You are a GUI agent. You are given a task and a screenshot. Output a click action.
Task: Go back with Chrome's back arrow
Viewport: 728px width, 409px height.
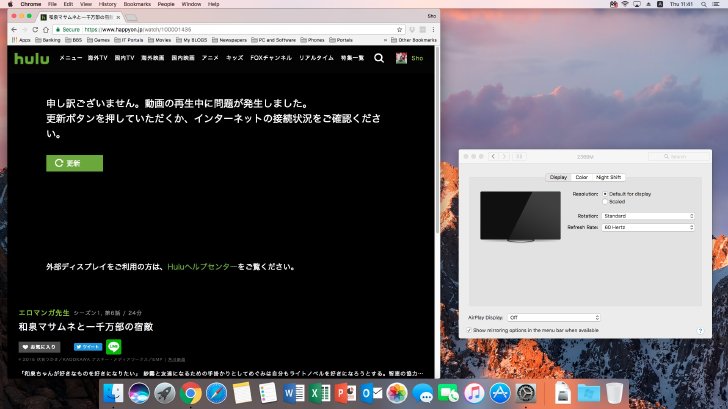click(x=14, y=29)
